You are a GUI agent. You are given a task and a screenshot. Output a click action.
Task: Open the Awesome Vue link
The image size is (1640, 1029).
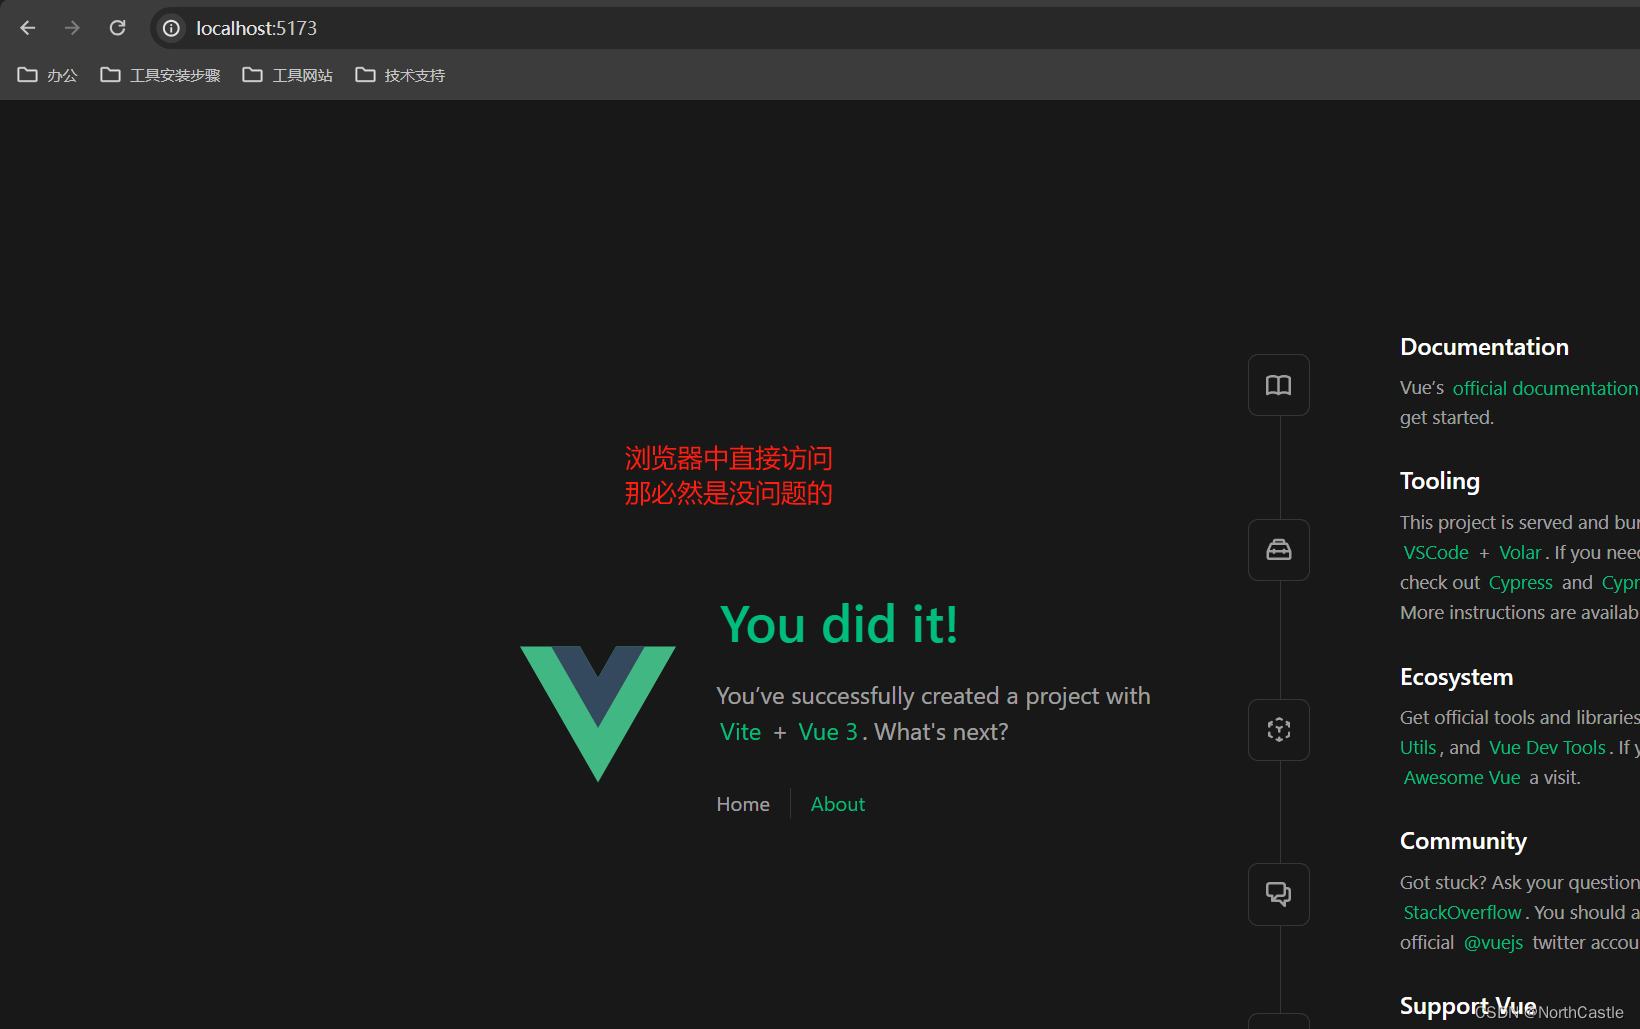[x=1462, y=777]
